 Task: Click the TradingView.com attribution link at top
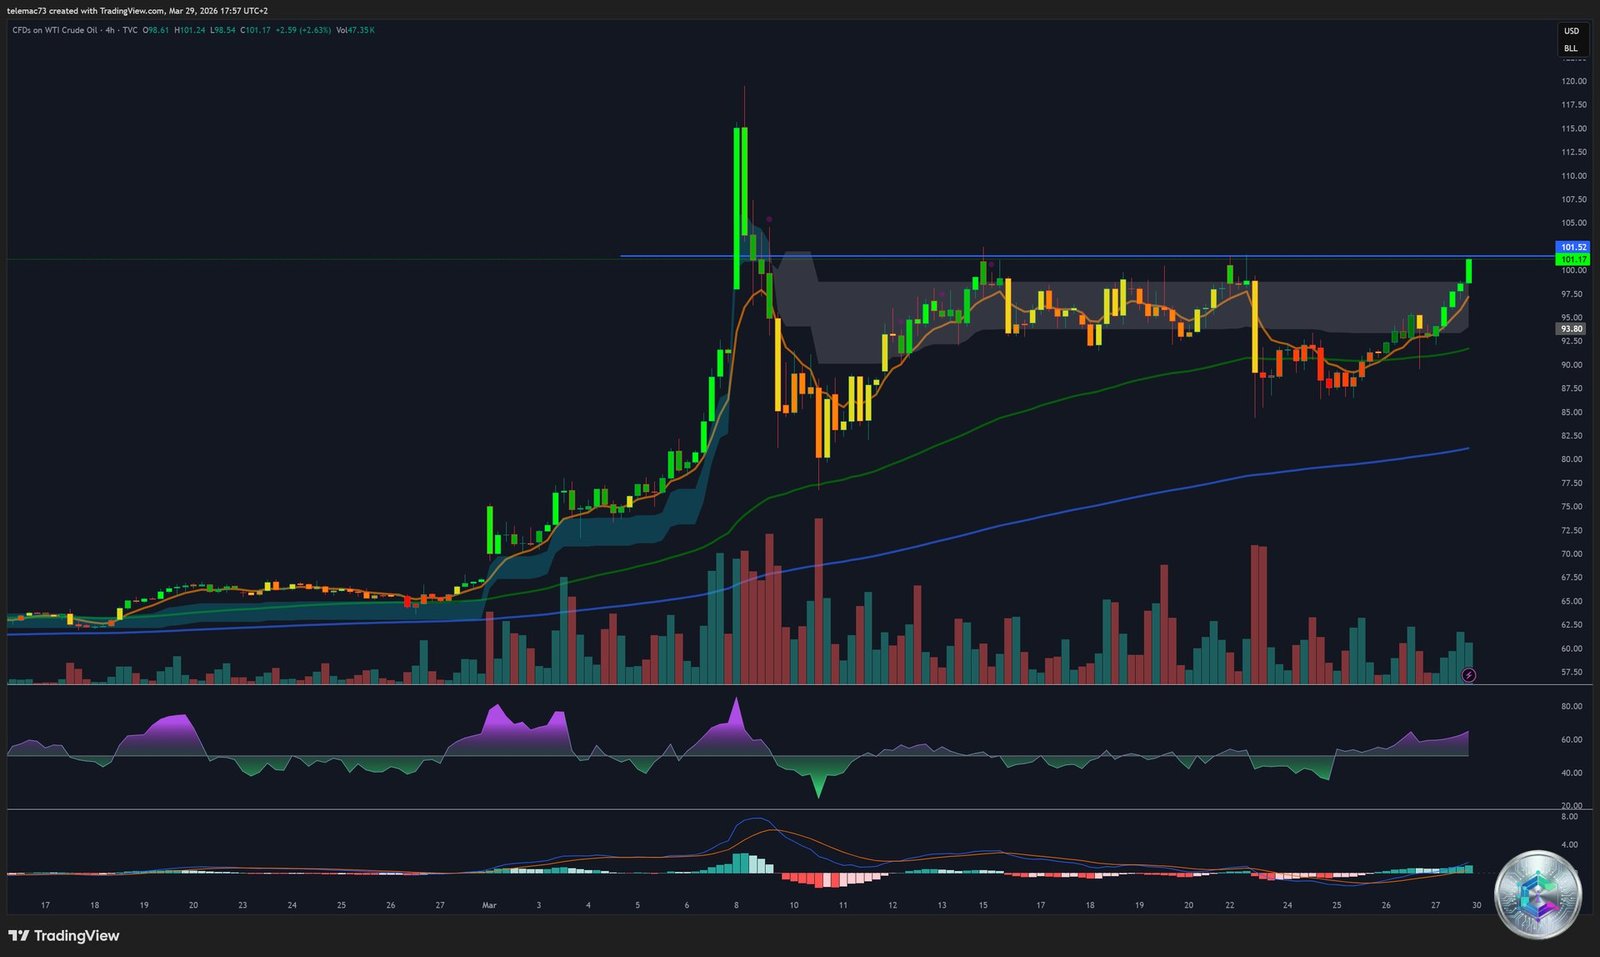tap(130, 11)
